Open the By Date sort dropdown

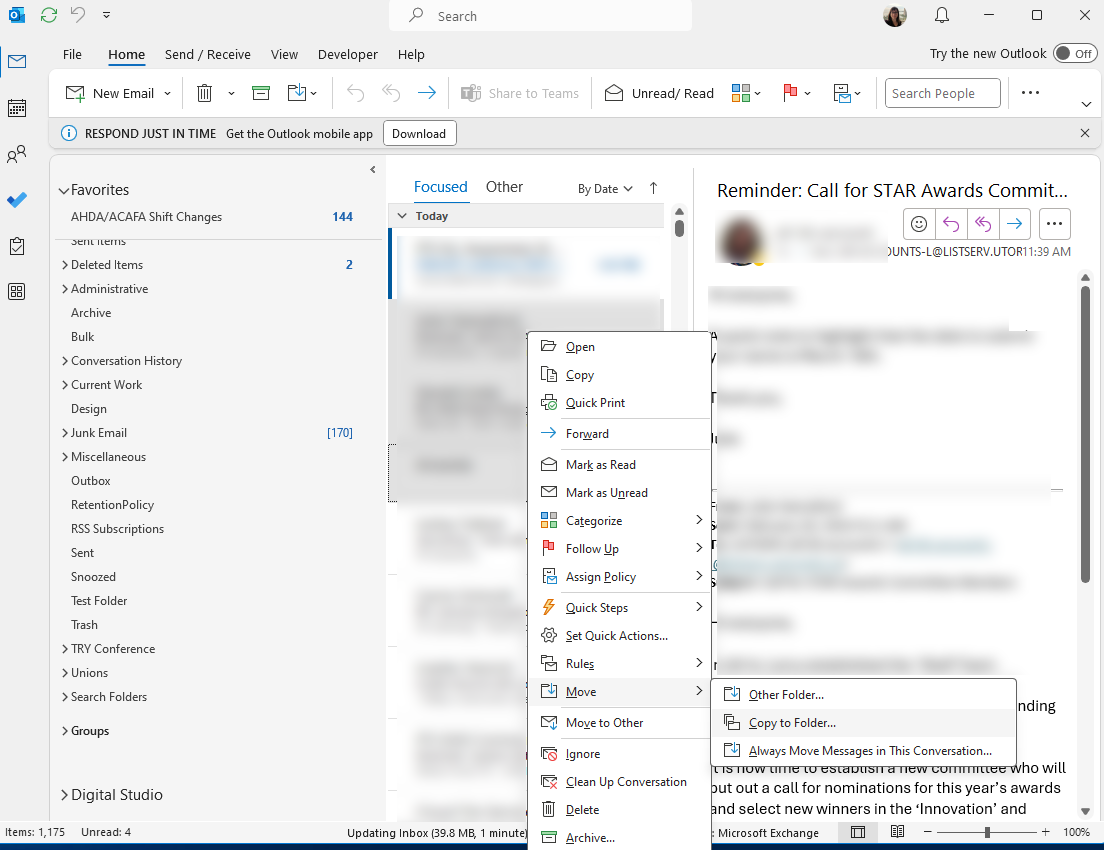[x=605, y=188]
